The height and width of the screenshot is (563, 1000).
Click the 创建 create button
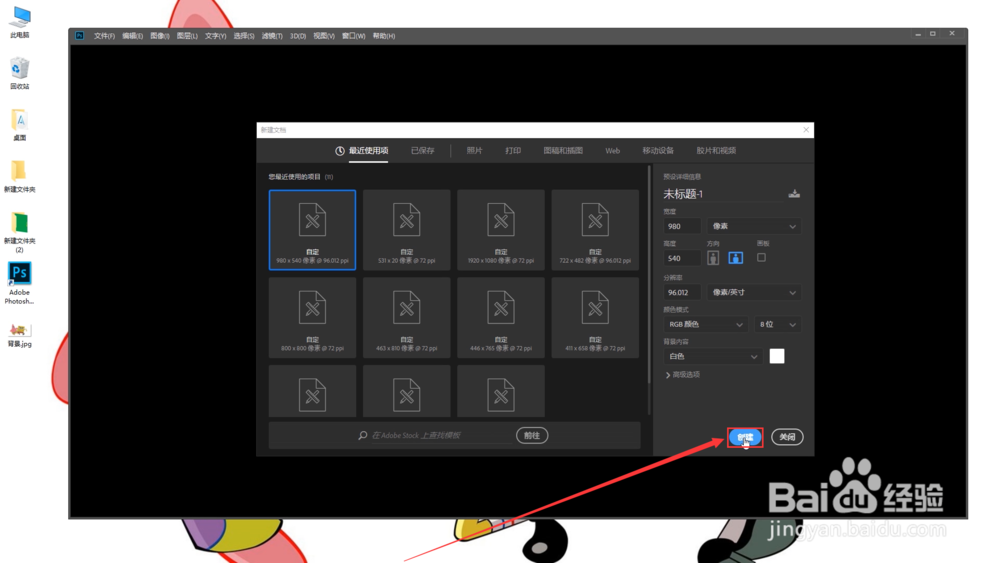tap(745, 437)
